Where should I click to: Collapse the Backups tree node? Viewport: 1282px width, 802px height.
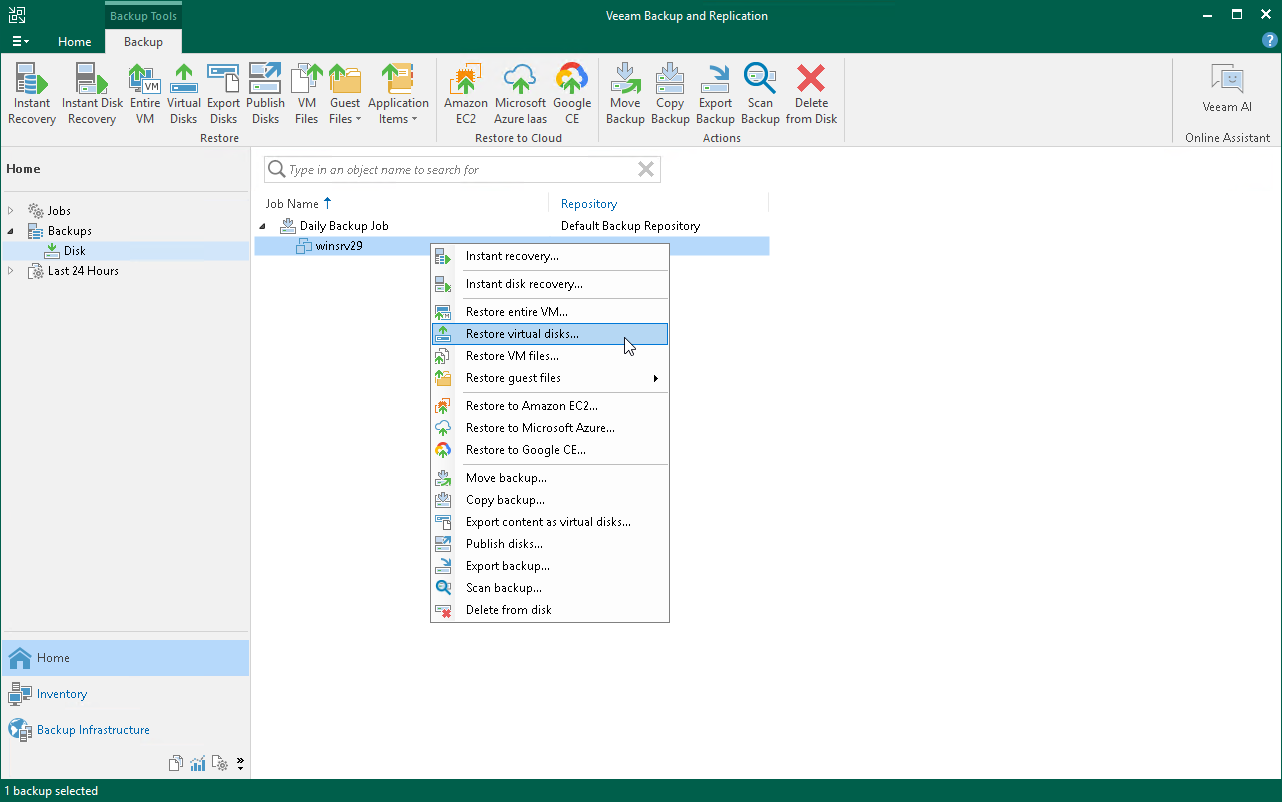tap(12, 231)
